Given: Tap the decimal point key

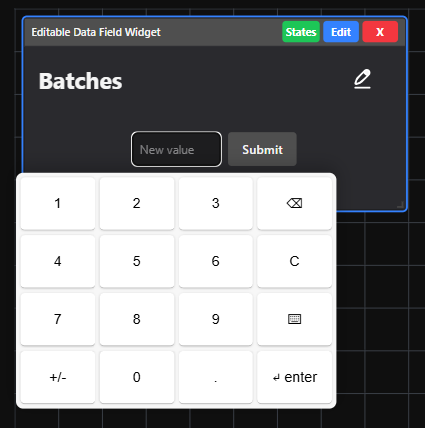Looking at the screenshot, I should point(216,377).
